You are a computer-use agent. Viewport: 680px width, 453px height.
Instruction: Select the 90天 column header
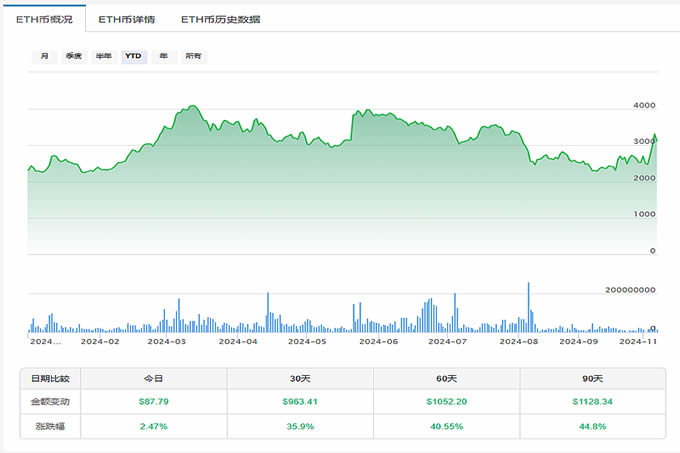[x=592, y=378]
